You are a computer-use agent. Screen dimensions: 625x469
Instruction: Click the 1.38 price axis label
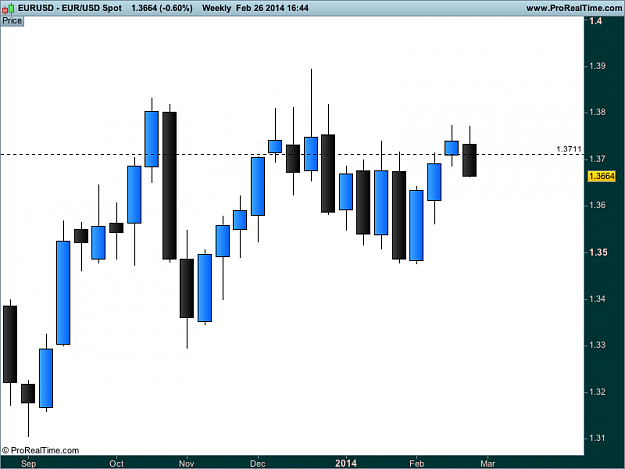tap(597, 112)
